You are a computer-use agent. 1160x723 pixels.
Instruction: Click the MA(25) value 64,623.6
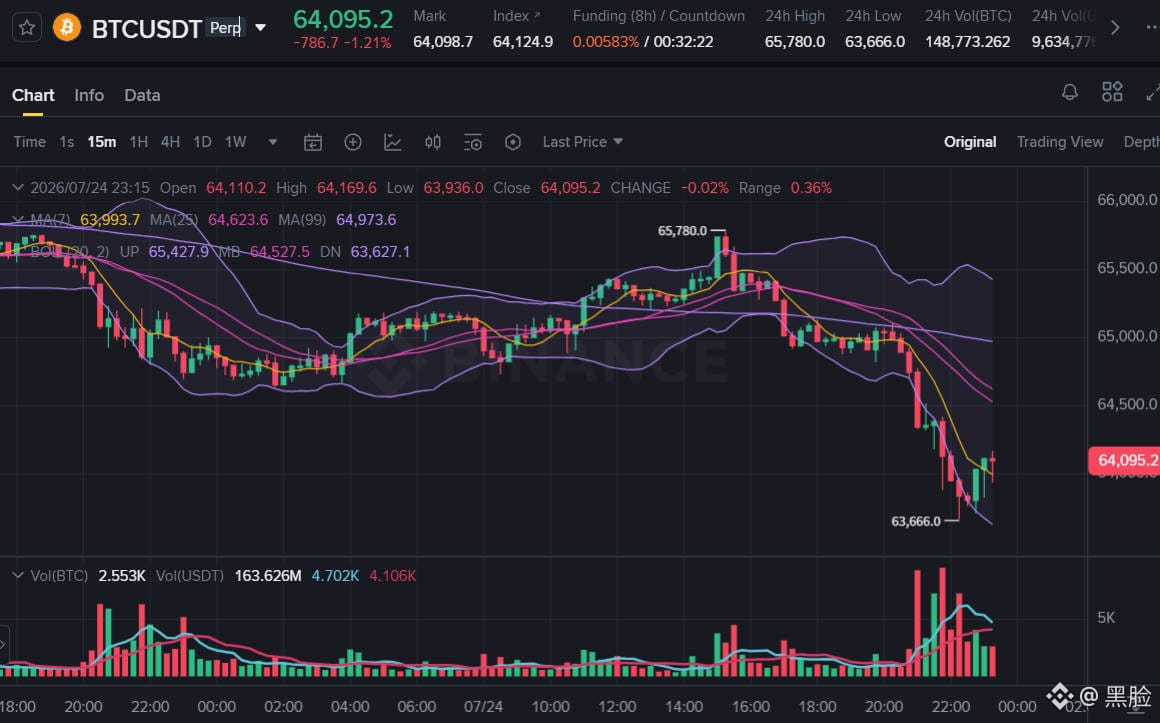237,220
